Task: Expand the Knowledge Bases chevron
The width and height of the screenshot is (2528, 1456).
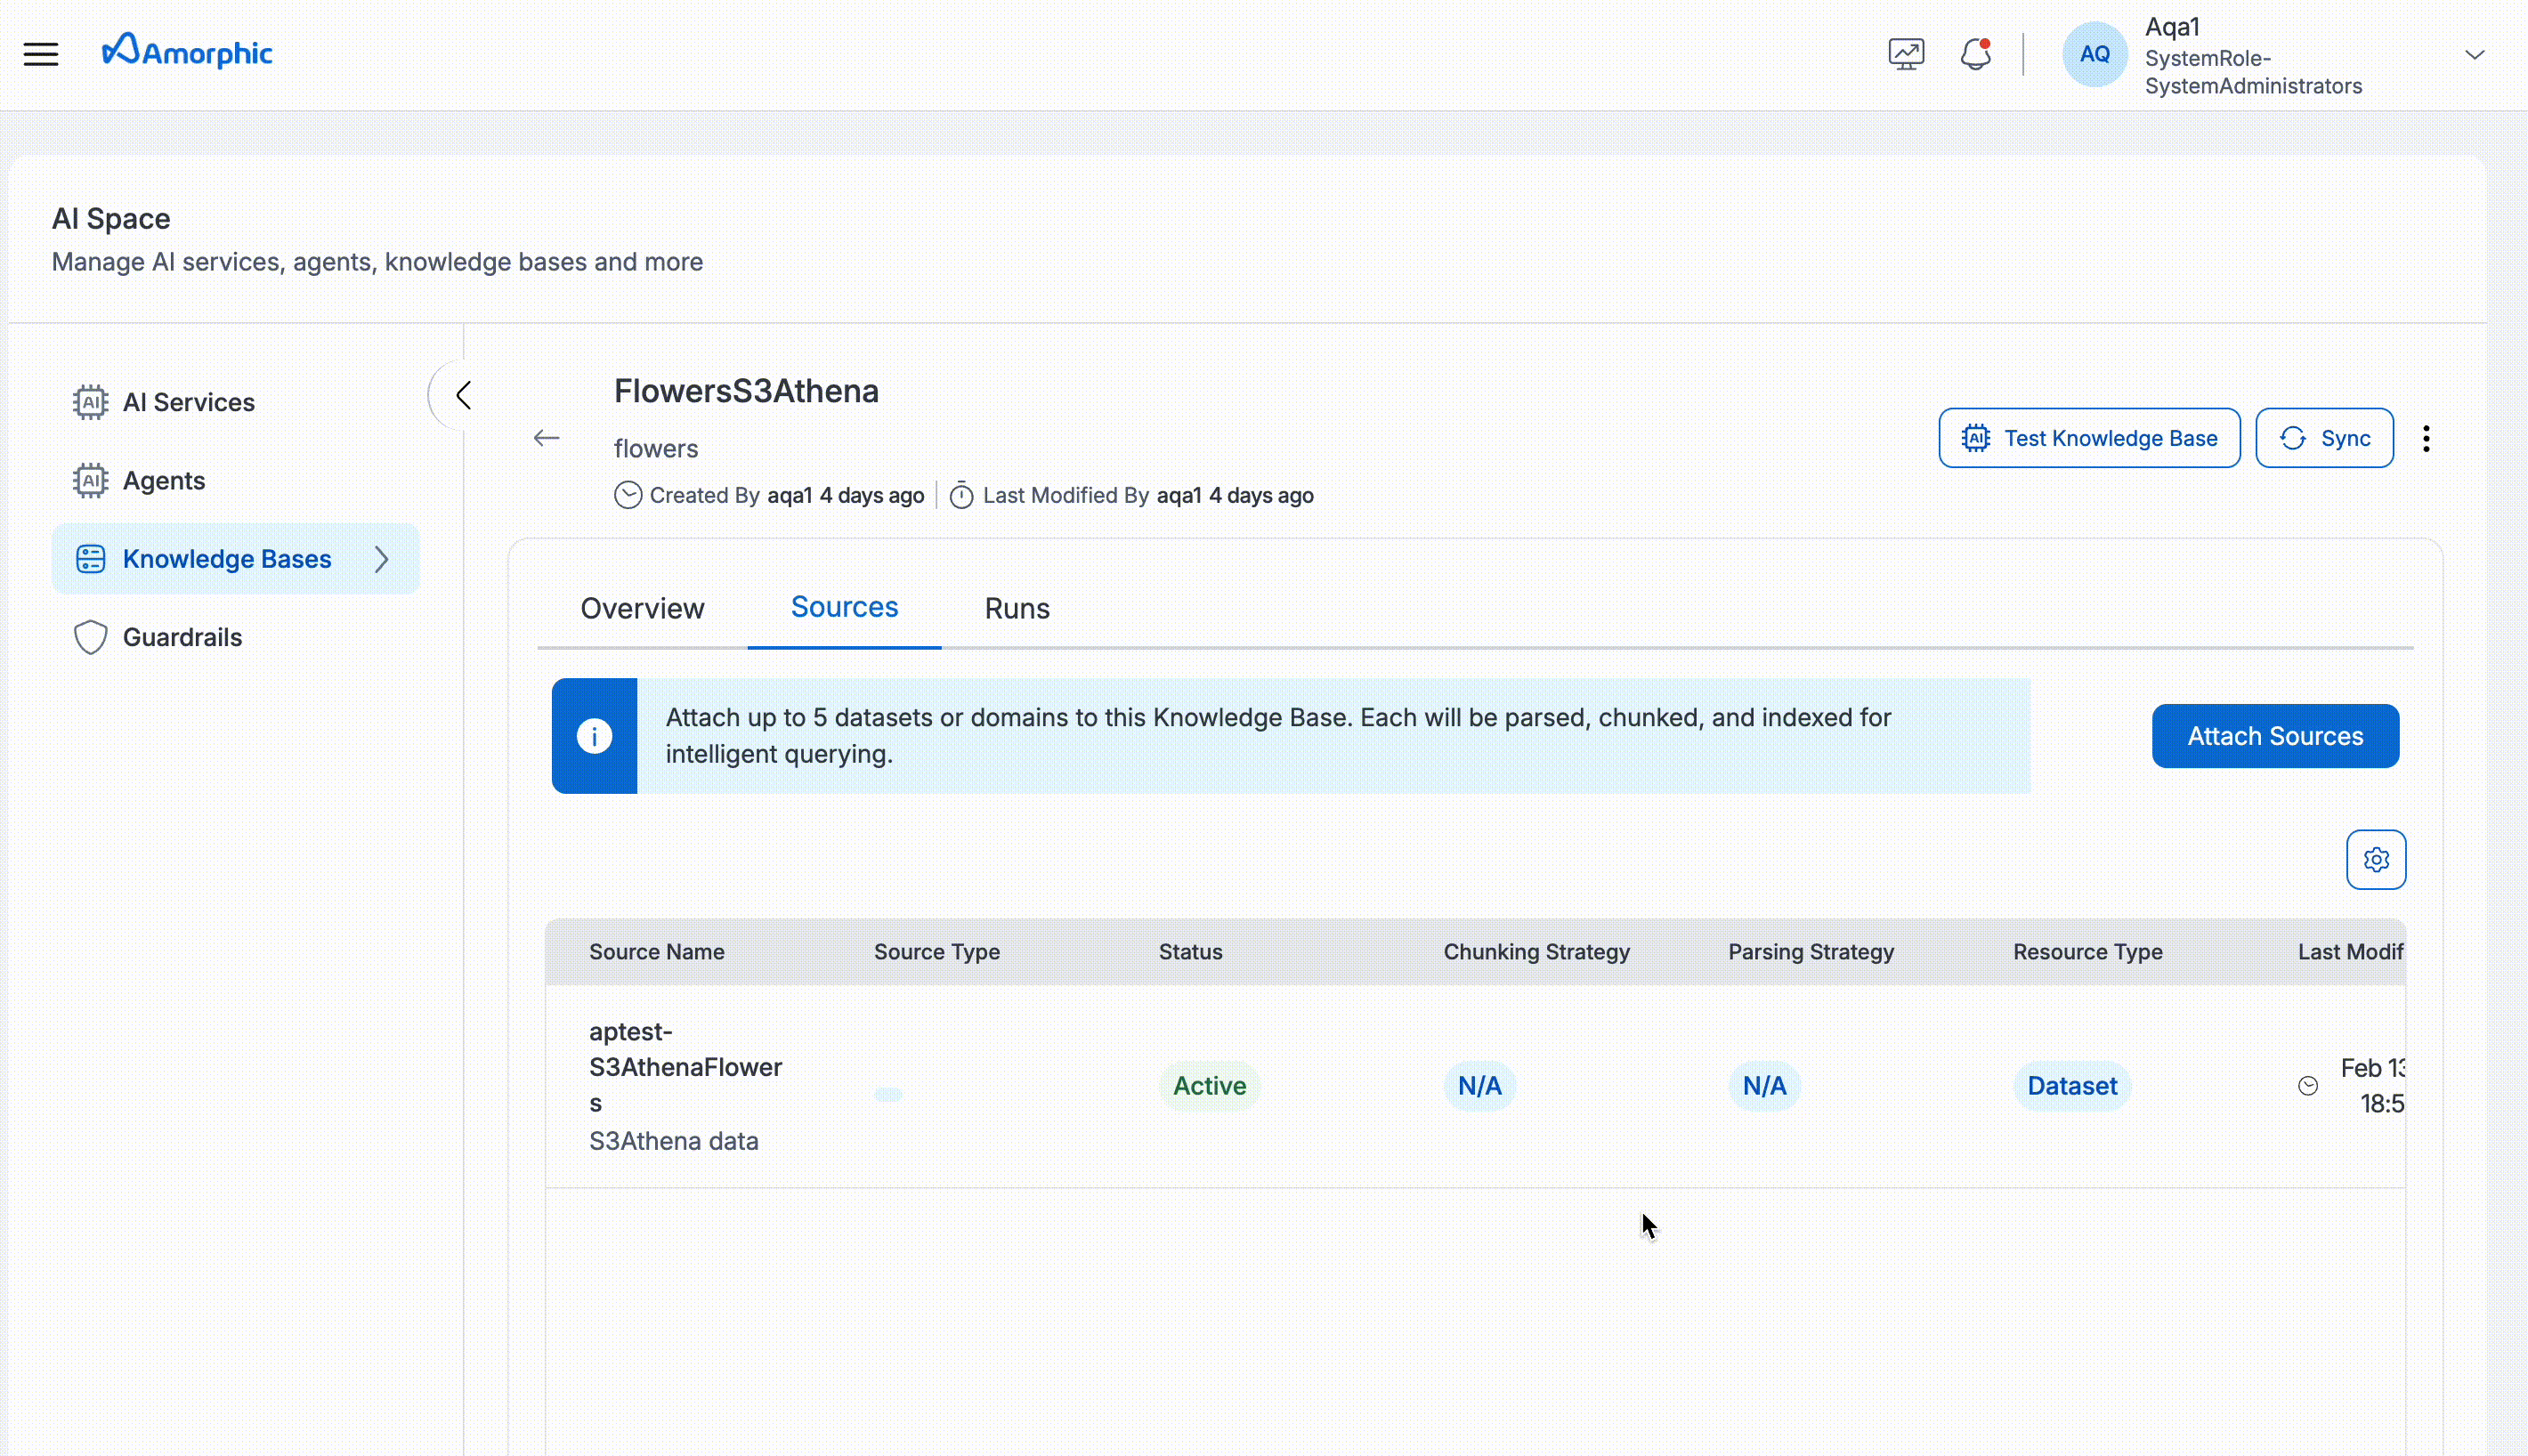Action: (383, 559)
